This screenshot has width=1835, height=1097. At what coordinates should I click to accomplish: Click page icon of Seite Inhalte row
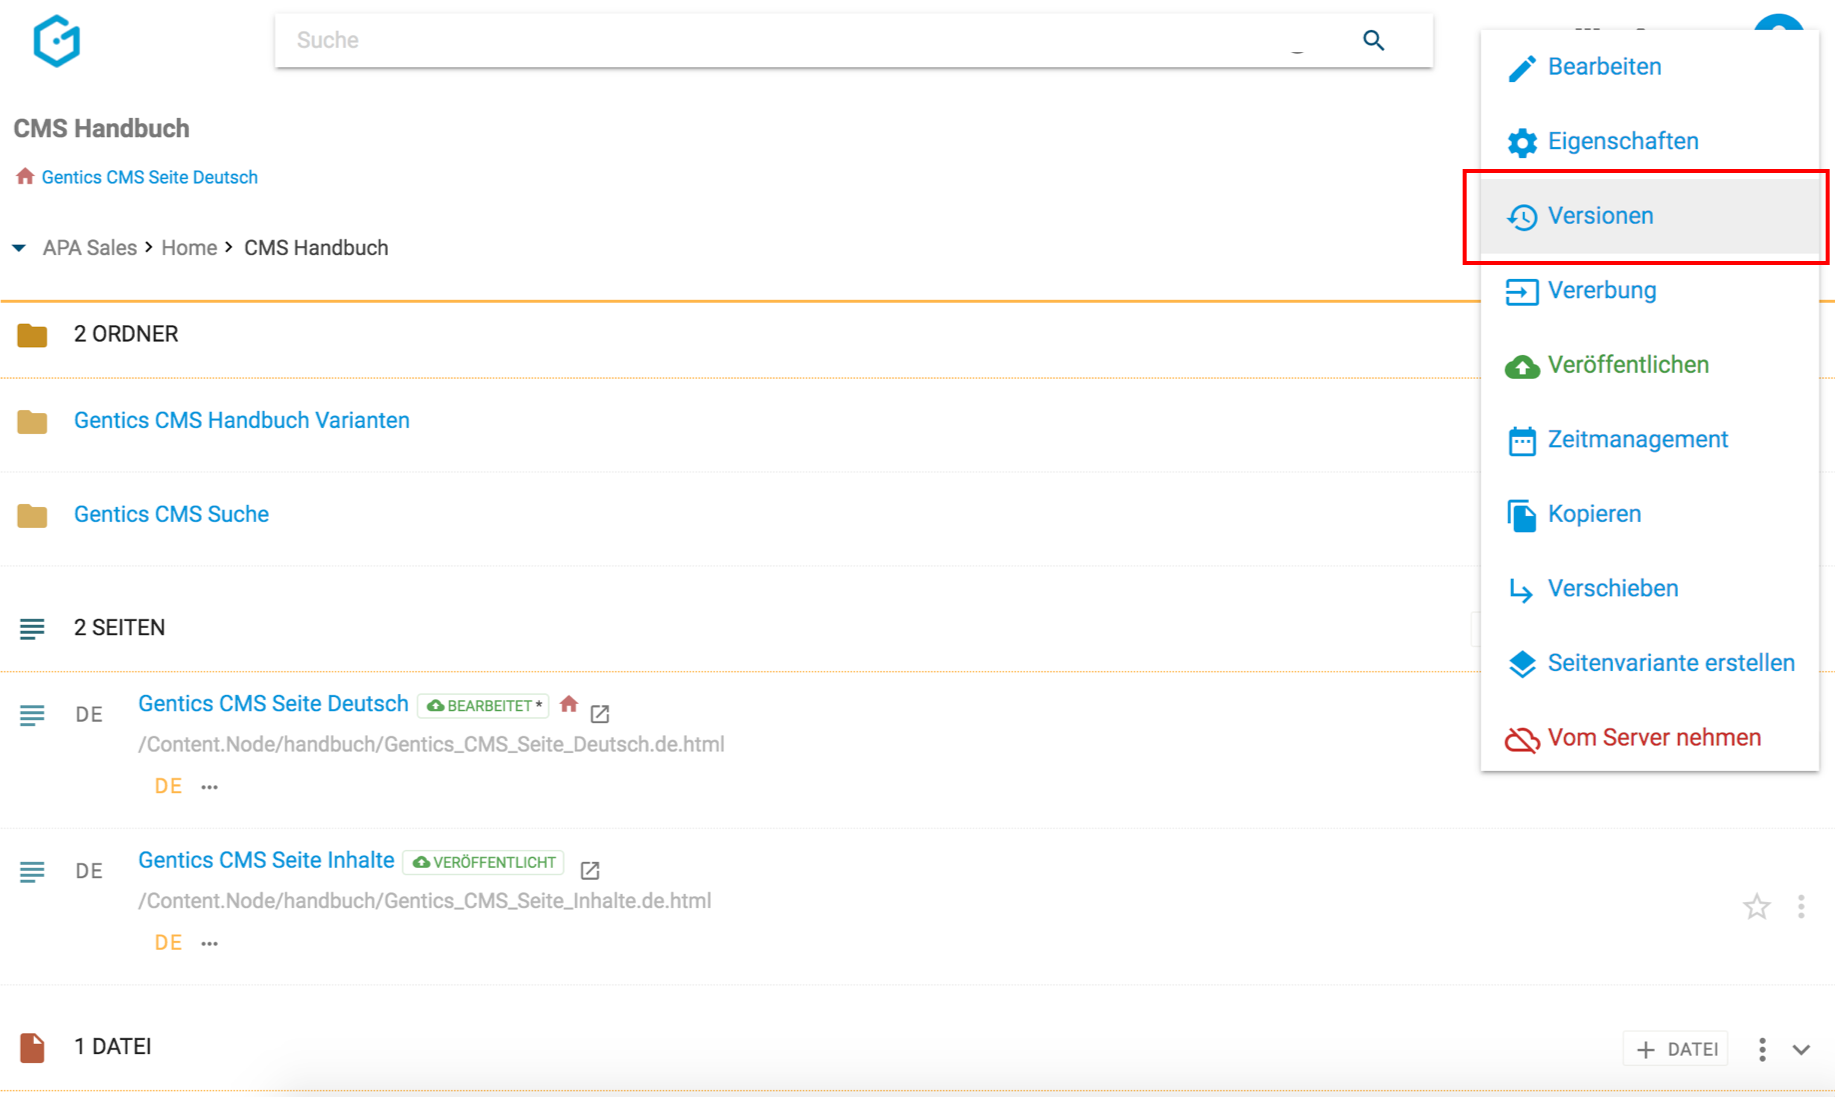tap(32, 873)
